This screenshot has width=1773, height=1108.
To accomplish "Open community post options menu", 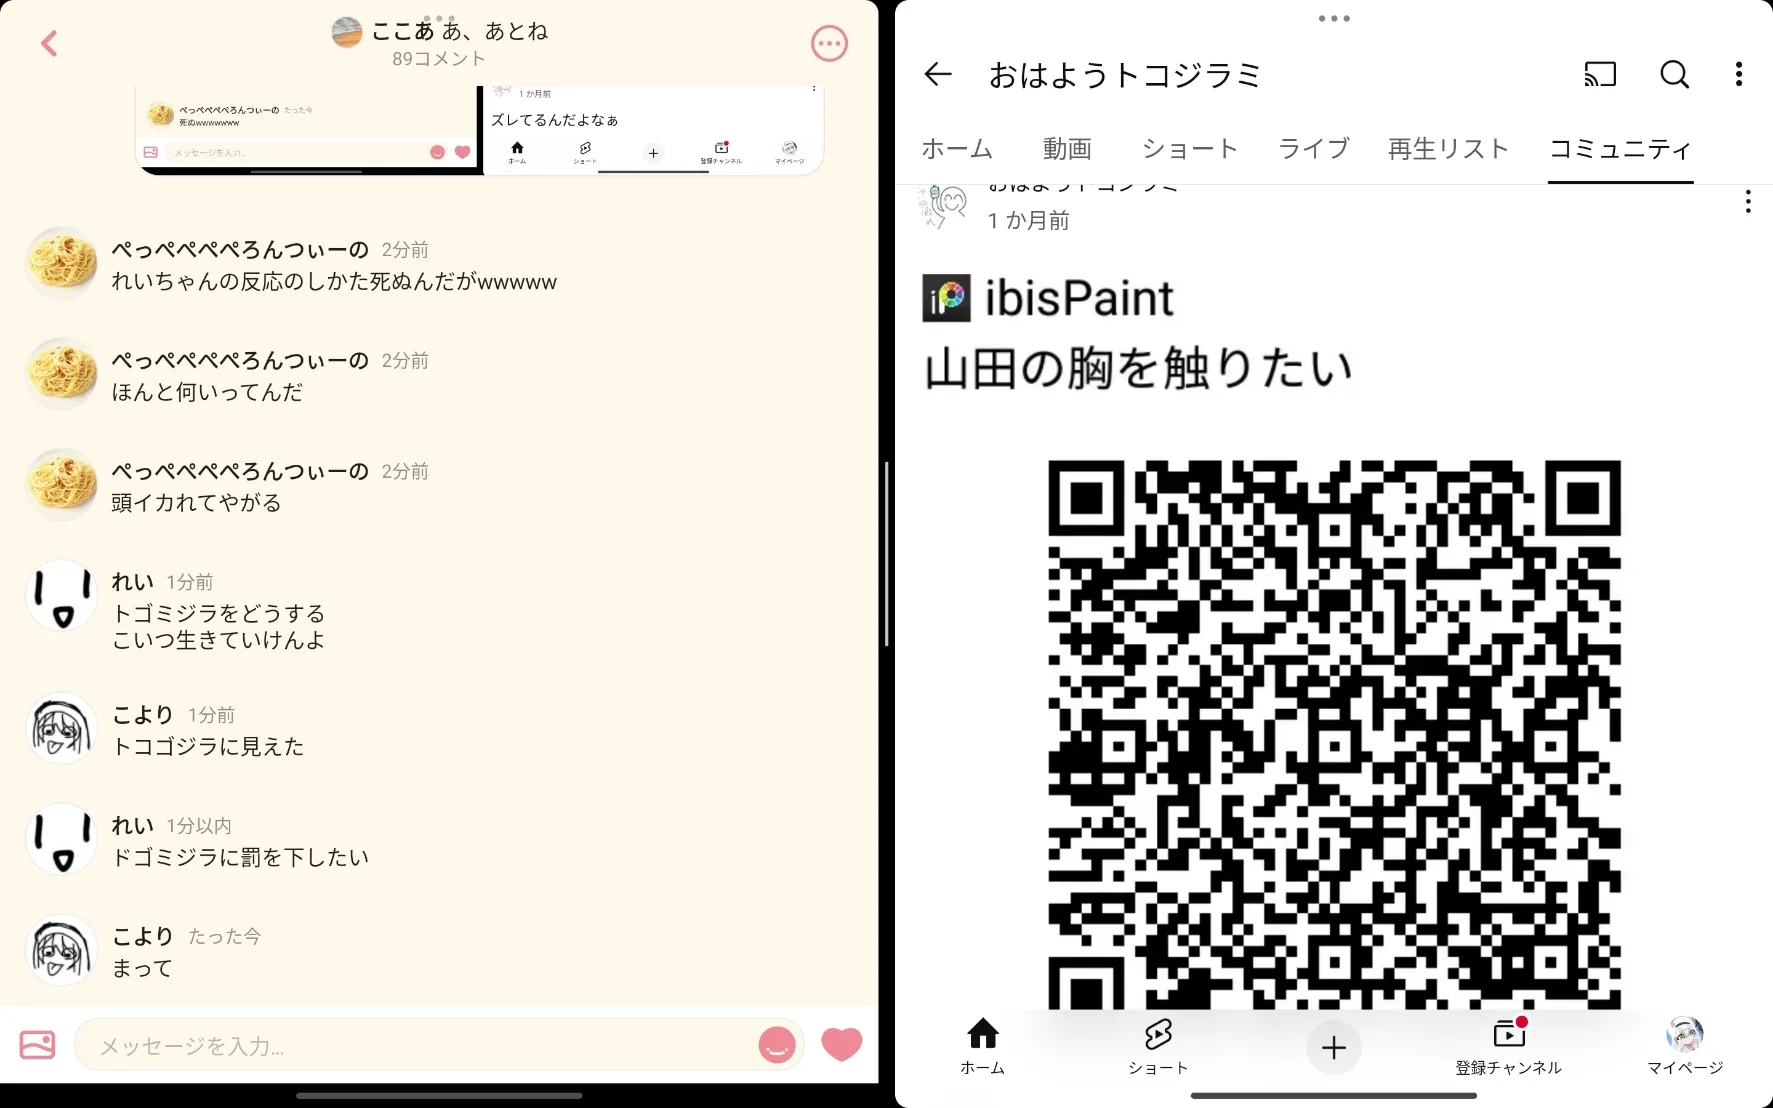I will pos(1747,202).
